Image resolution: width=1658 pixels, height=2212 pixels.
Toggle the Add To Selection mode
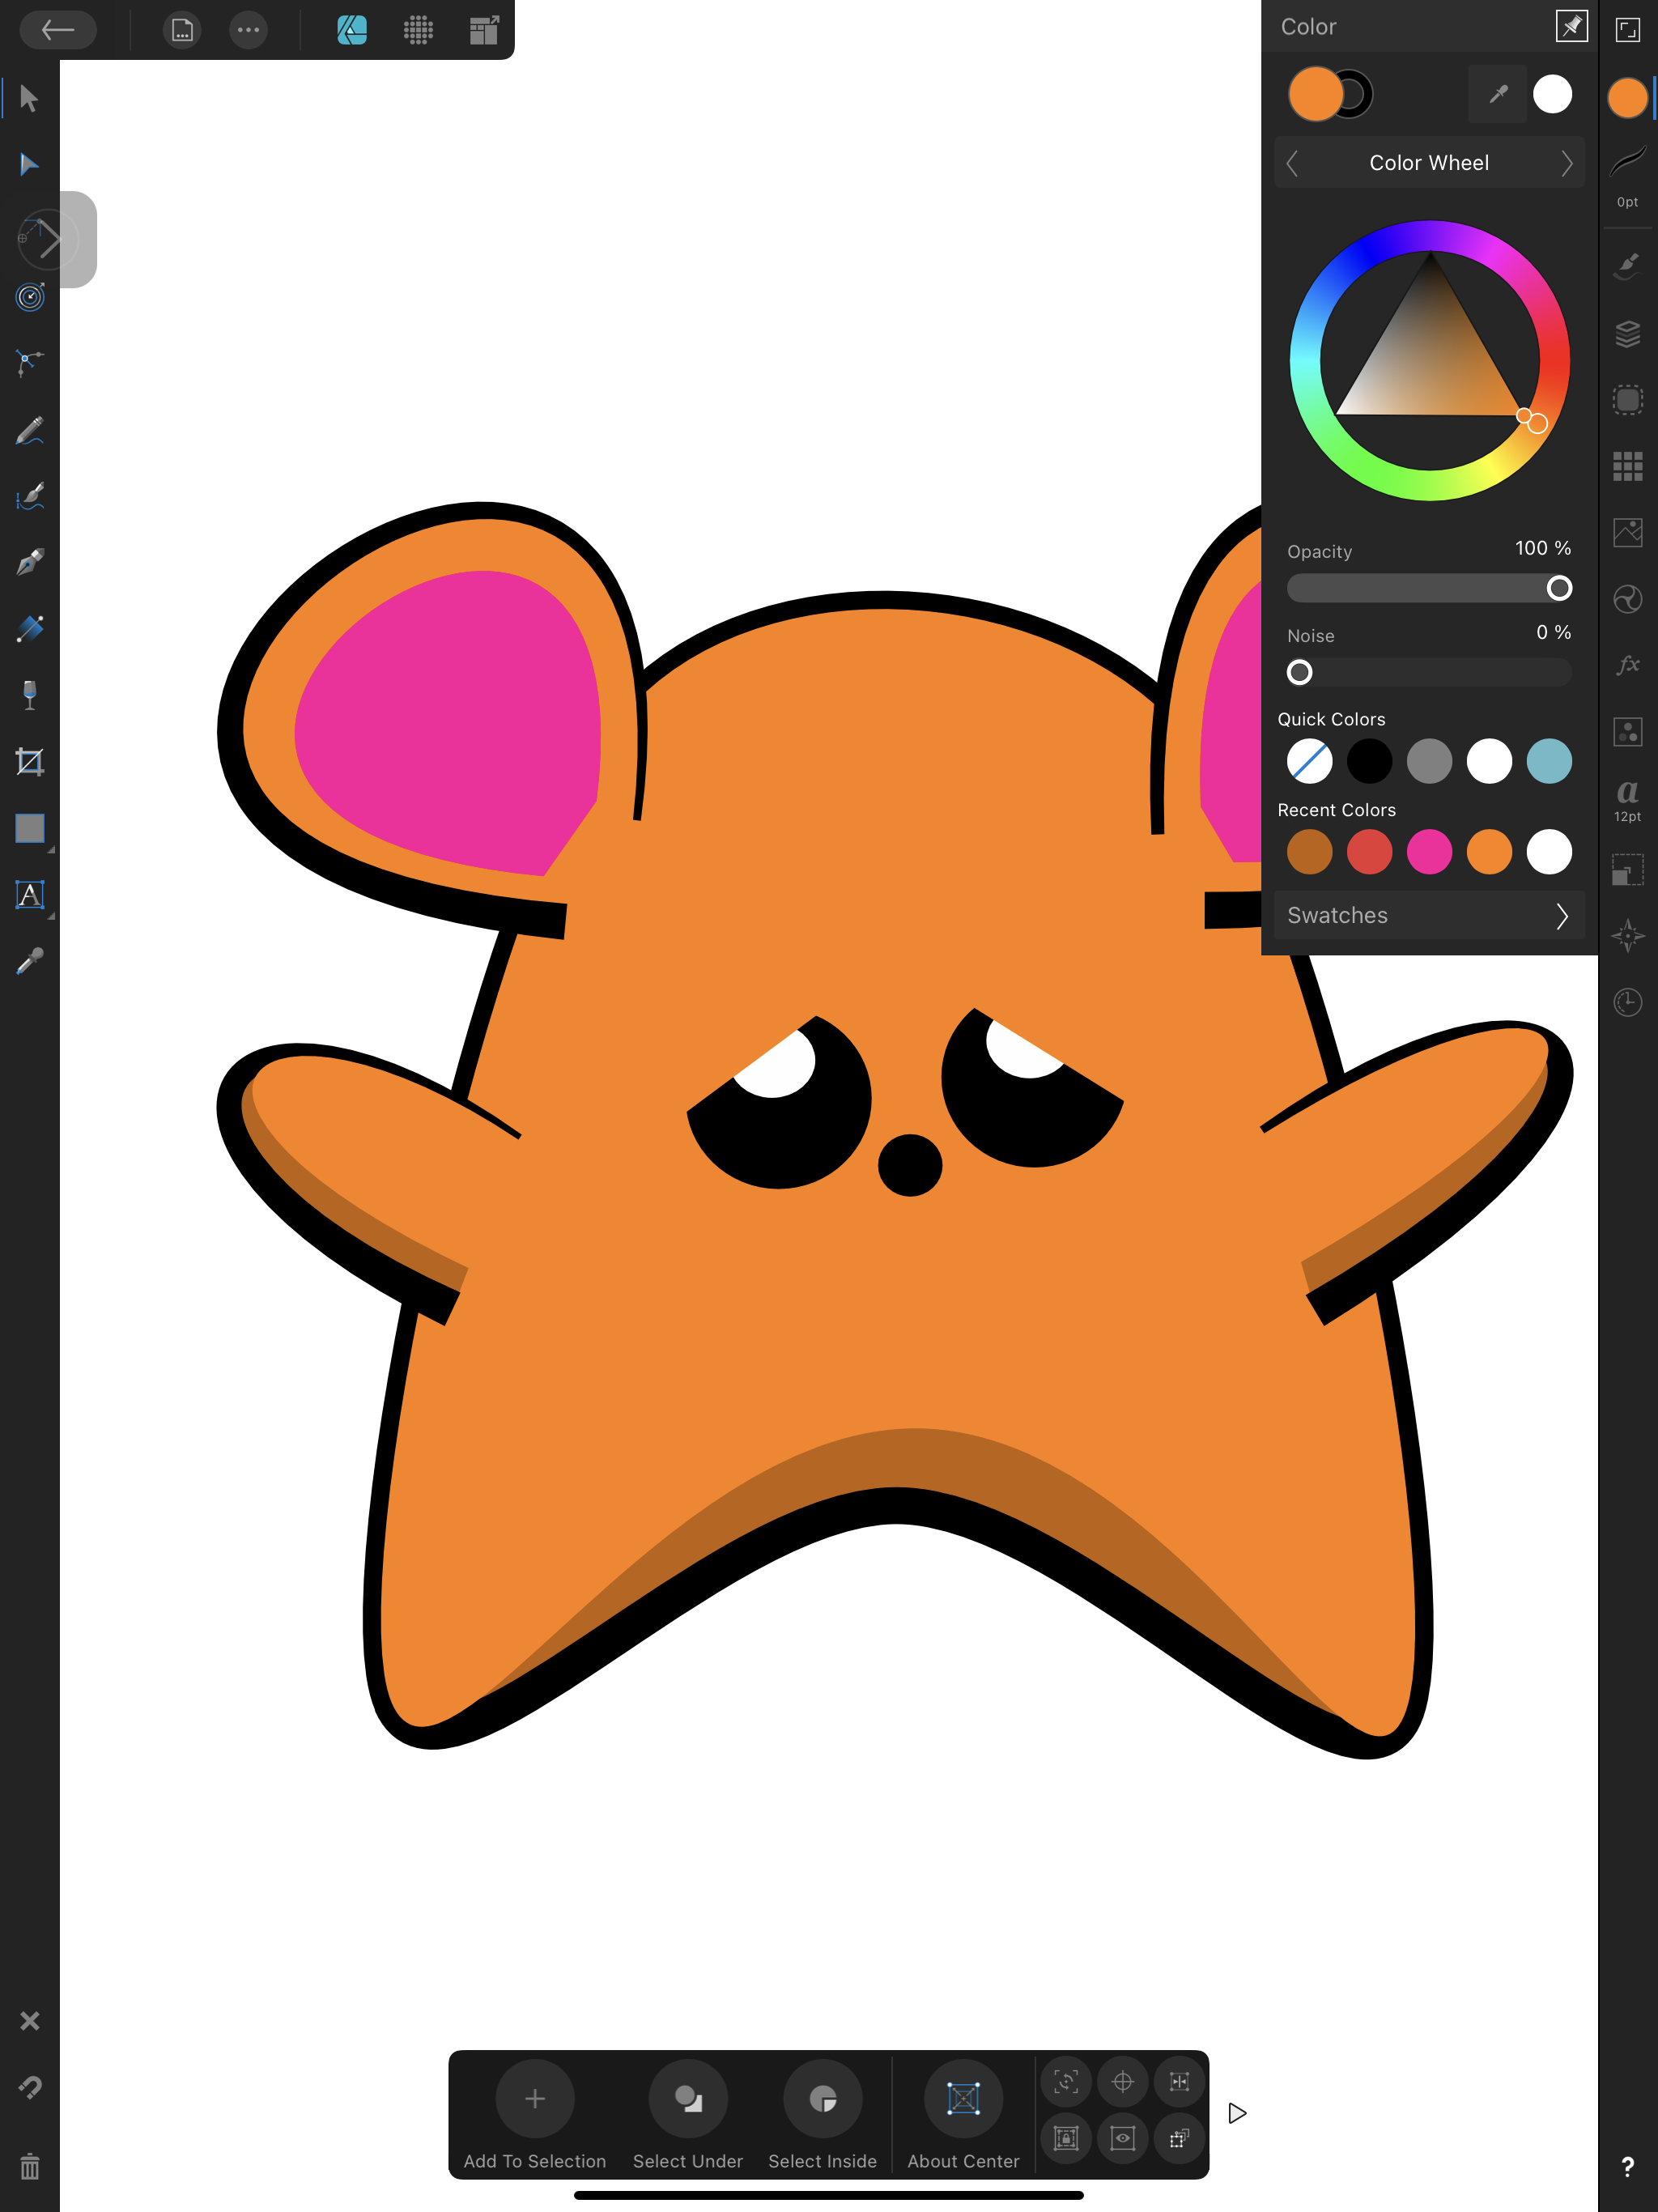(x=535, y=2098)
